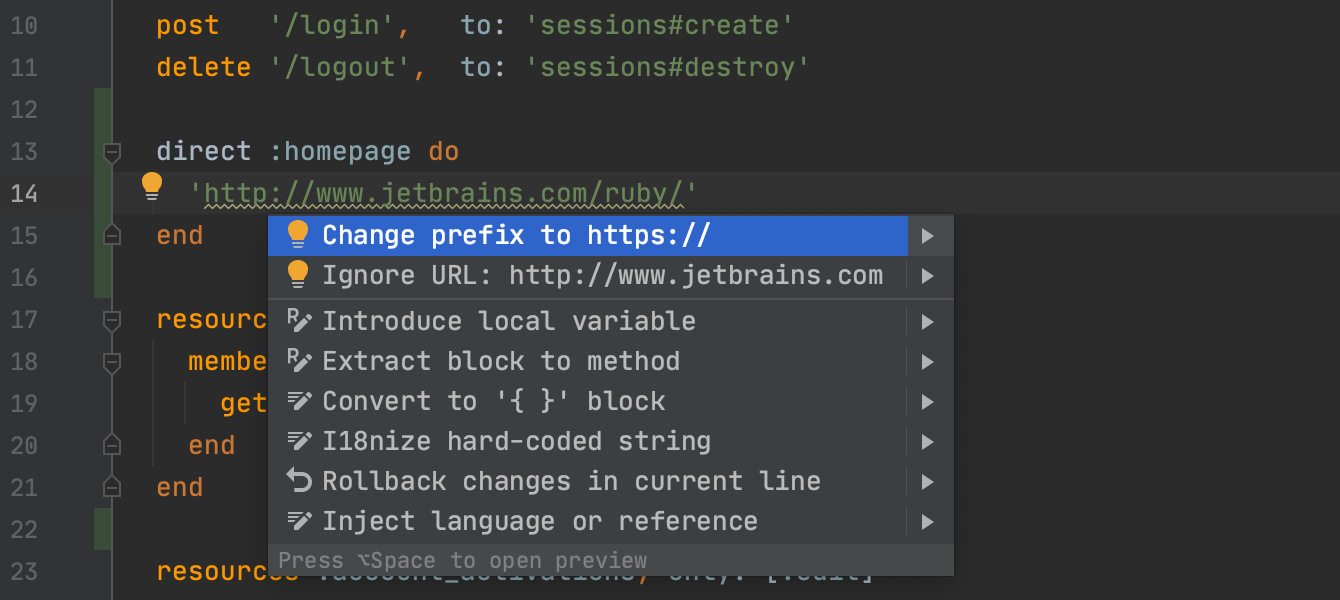Collapse the fold marker at line 17 resources
The image size is (1340, 600).
point(112,320)
